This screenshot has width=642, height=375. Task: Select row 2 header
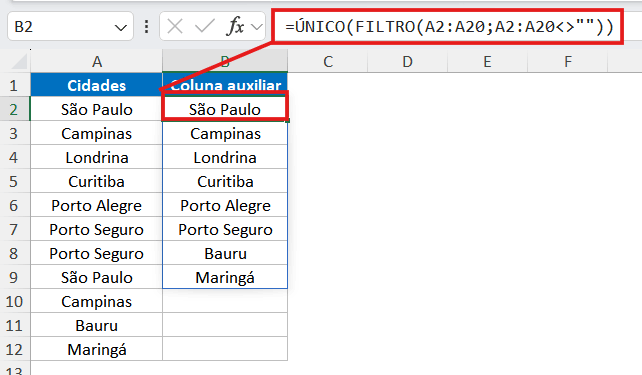point(14,109)
